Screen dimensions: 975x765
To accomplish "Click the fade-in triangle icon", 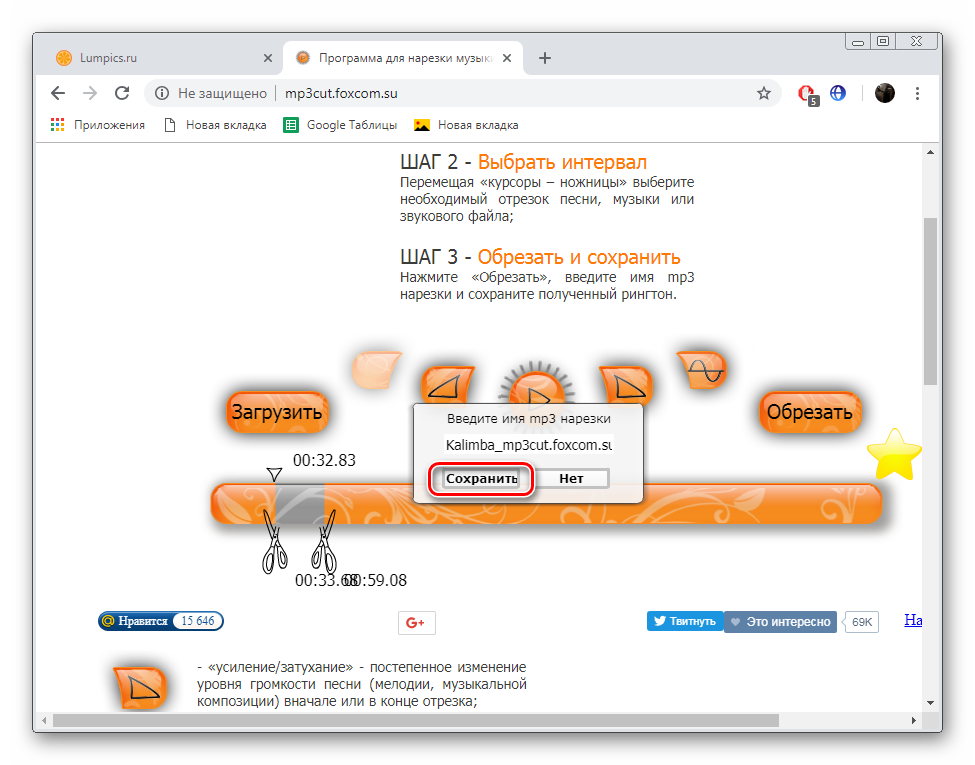I will [446, 385].
